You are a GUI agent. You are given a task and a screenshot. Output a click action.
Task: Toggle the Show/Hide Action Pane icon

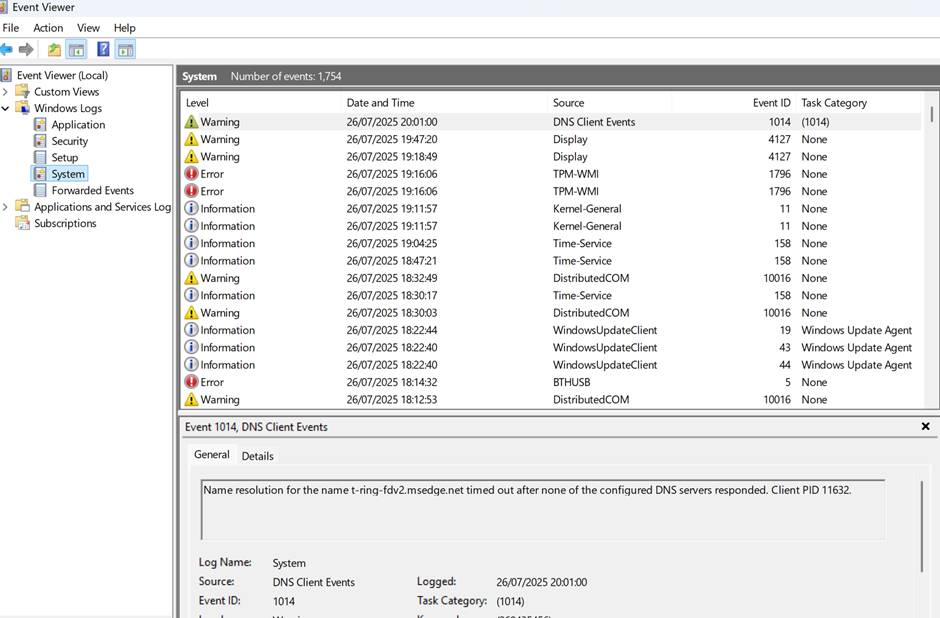pos(125,50)
